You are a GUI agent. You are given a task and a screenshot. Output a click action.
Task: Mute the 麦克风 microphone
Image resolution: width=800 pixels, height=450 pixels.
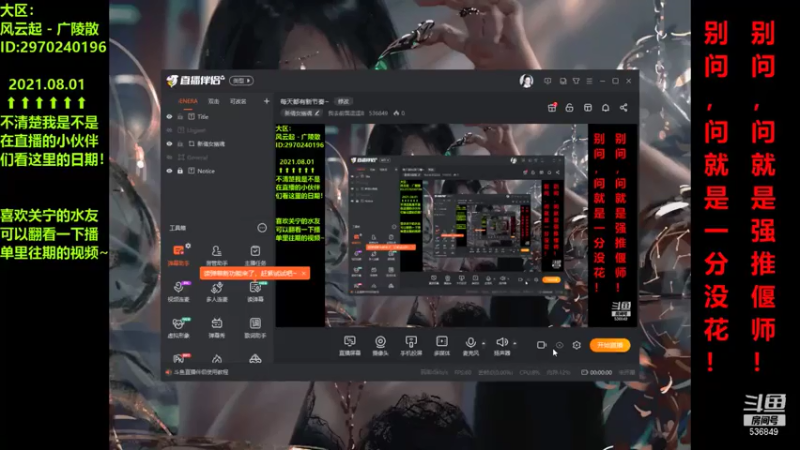[470, 345]
